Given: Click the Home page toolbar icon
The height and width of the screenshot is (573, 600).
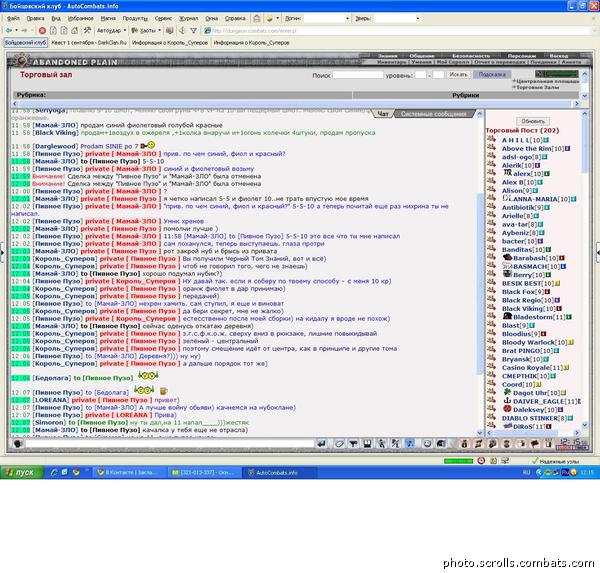Looking at the screenshot, I should (75, 30).
